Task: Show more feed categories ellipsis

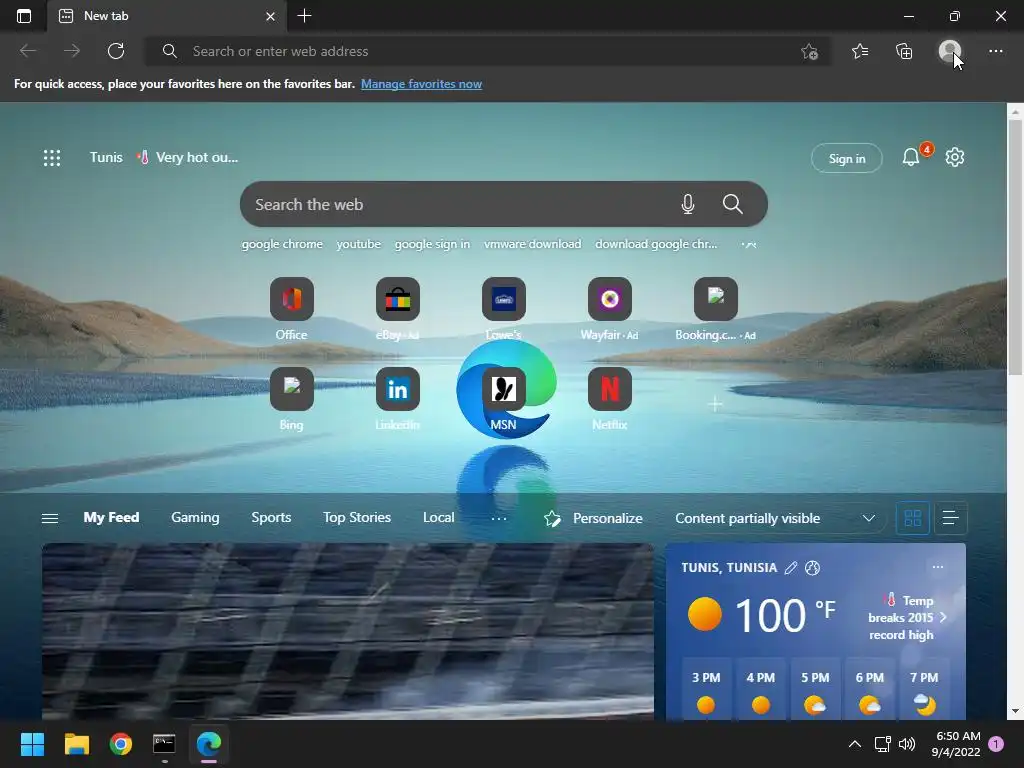Action: point(498,519)
